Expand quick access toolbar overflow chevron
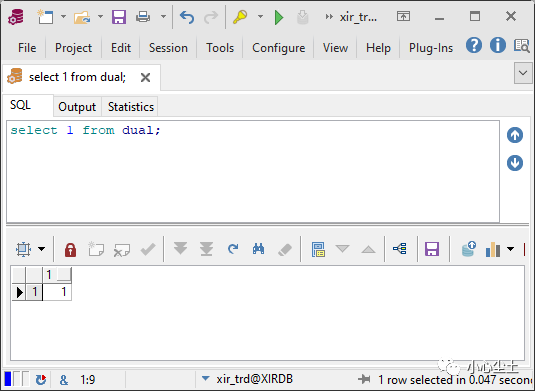 [329, 17]
